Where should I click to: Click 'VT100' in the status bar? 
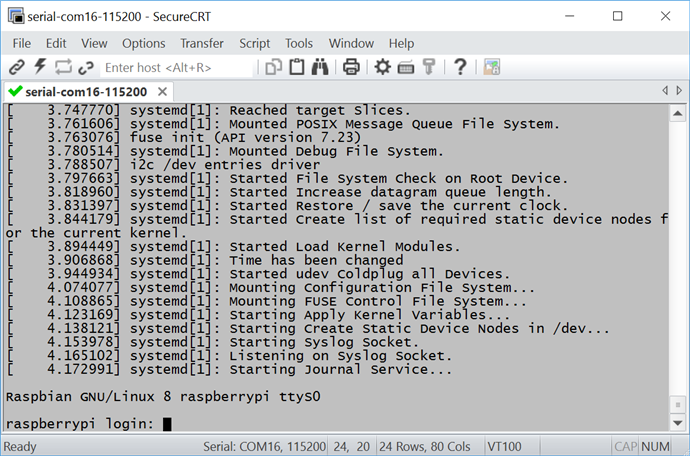click(x=504, y=447)
